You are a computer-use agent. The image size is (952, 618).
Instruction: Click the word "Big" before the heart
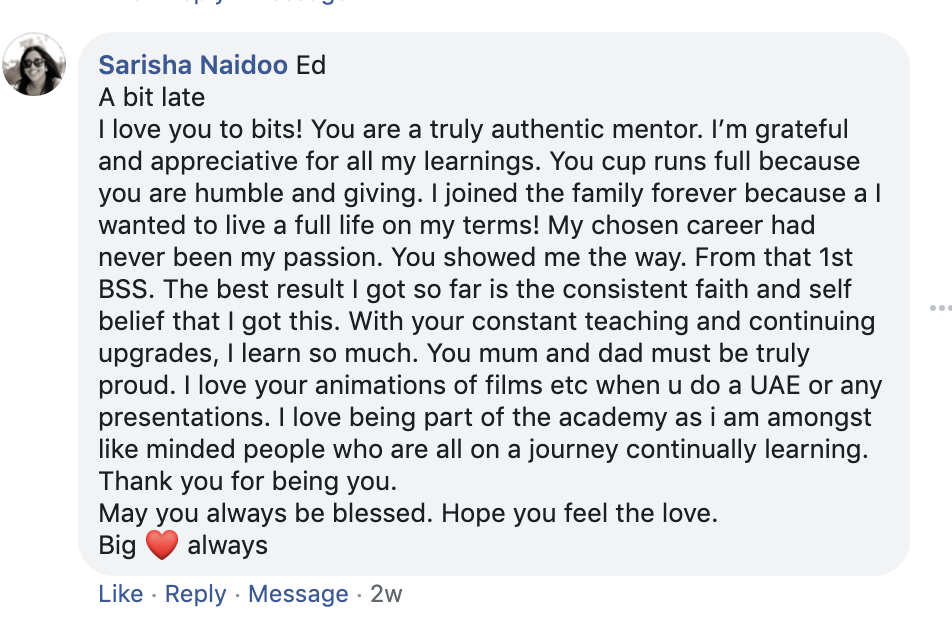pyautogui.click(x=117, y=546)
